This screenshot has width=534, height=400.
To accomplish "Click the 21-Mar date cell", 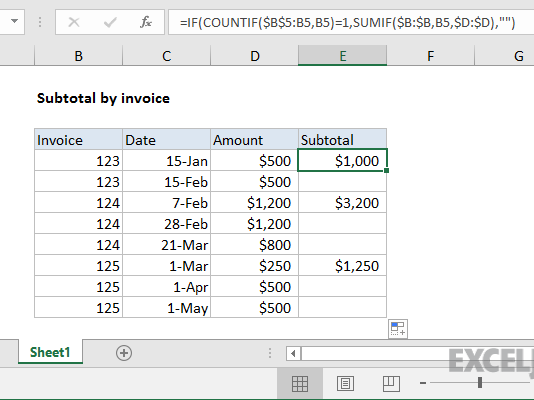I will [167, 244].
